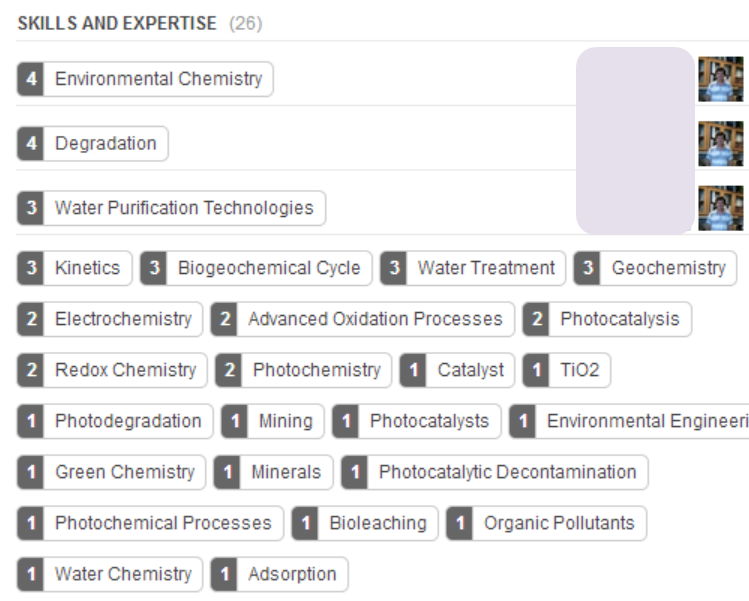Click the Geochemistry skill tag

tap(668, 268)
